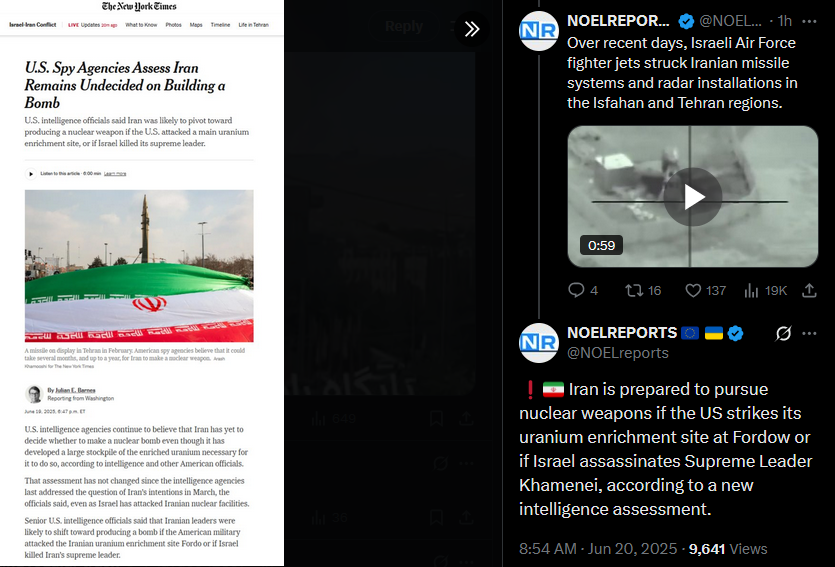Open the truncated @NOEL... handle link
The image size is (835, 567).
coord(730,21)
